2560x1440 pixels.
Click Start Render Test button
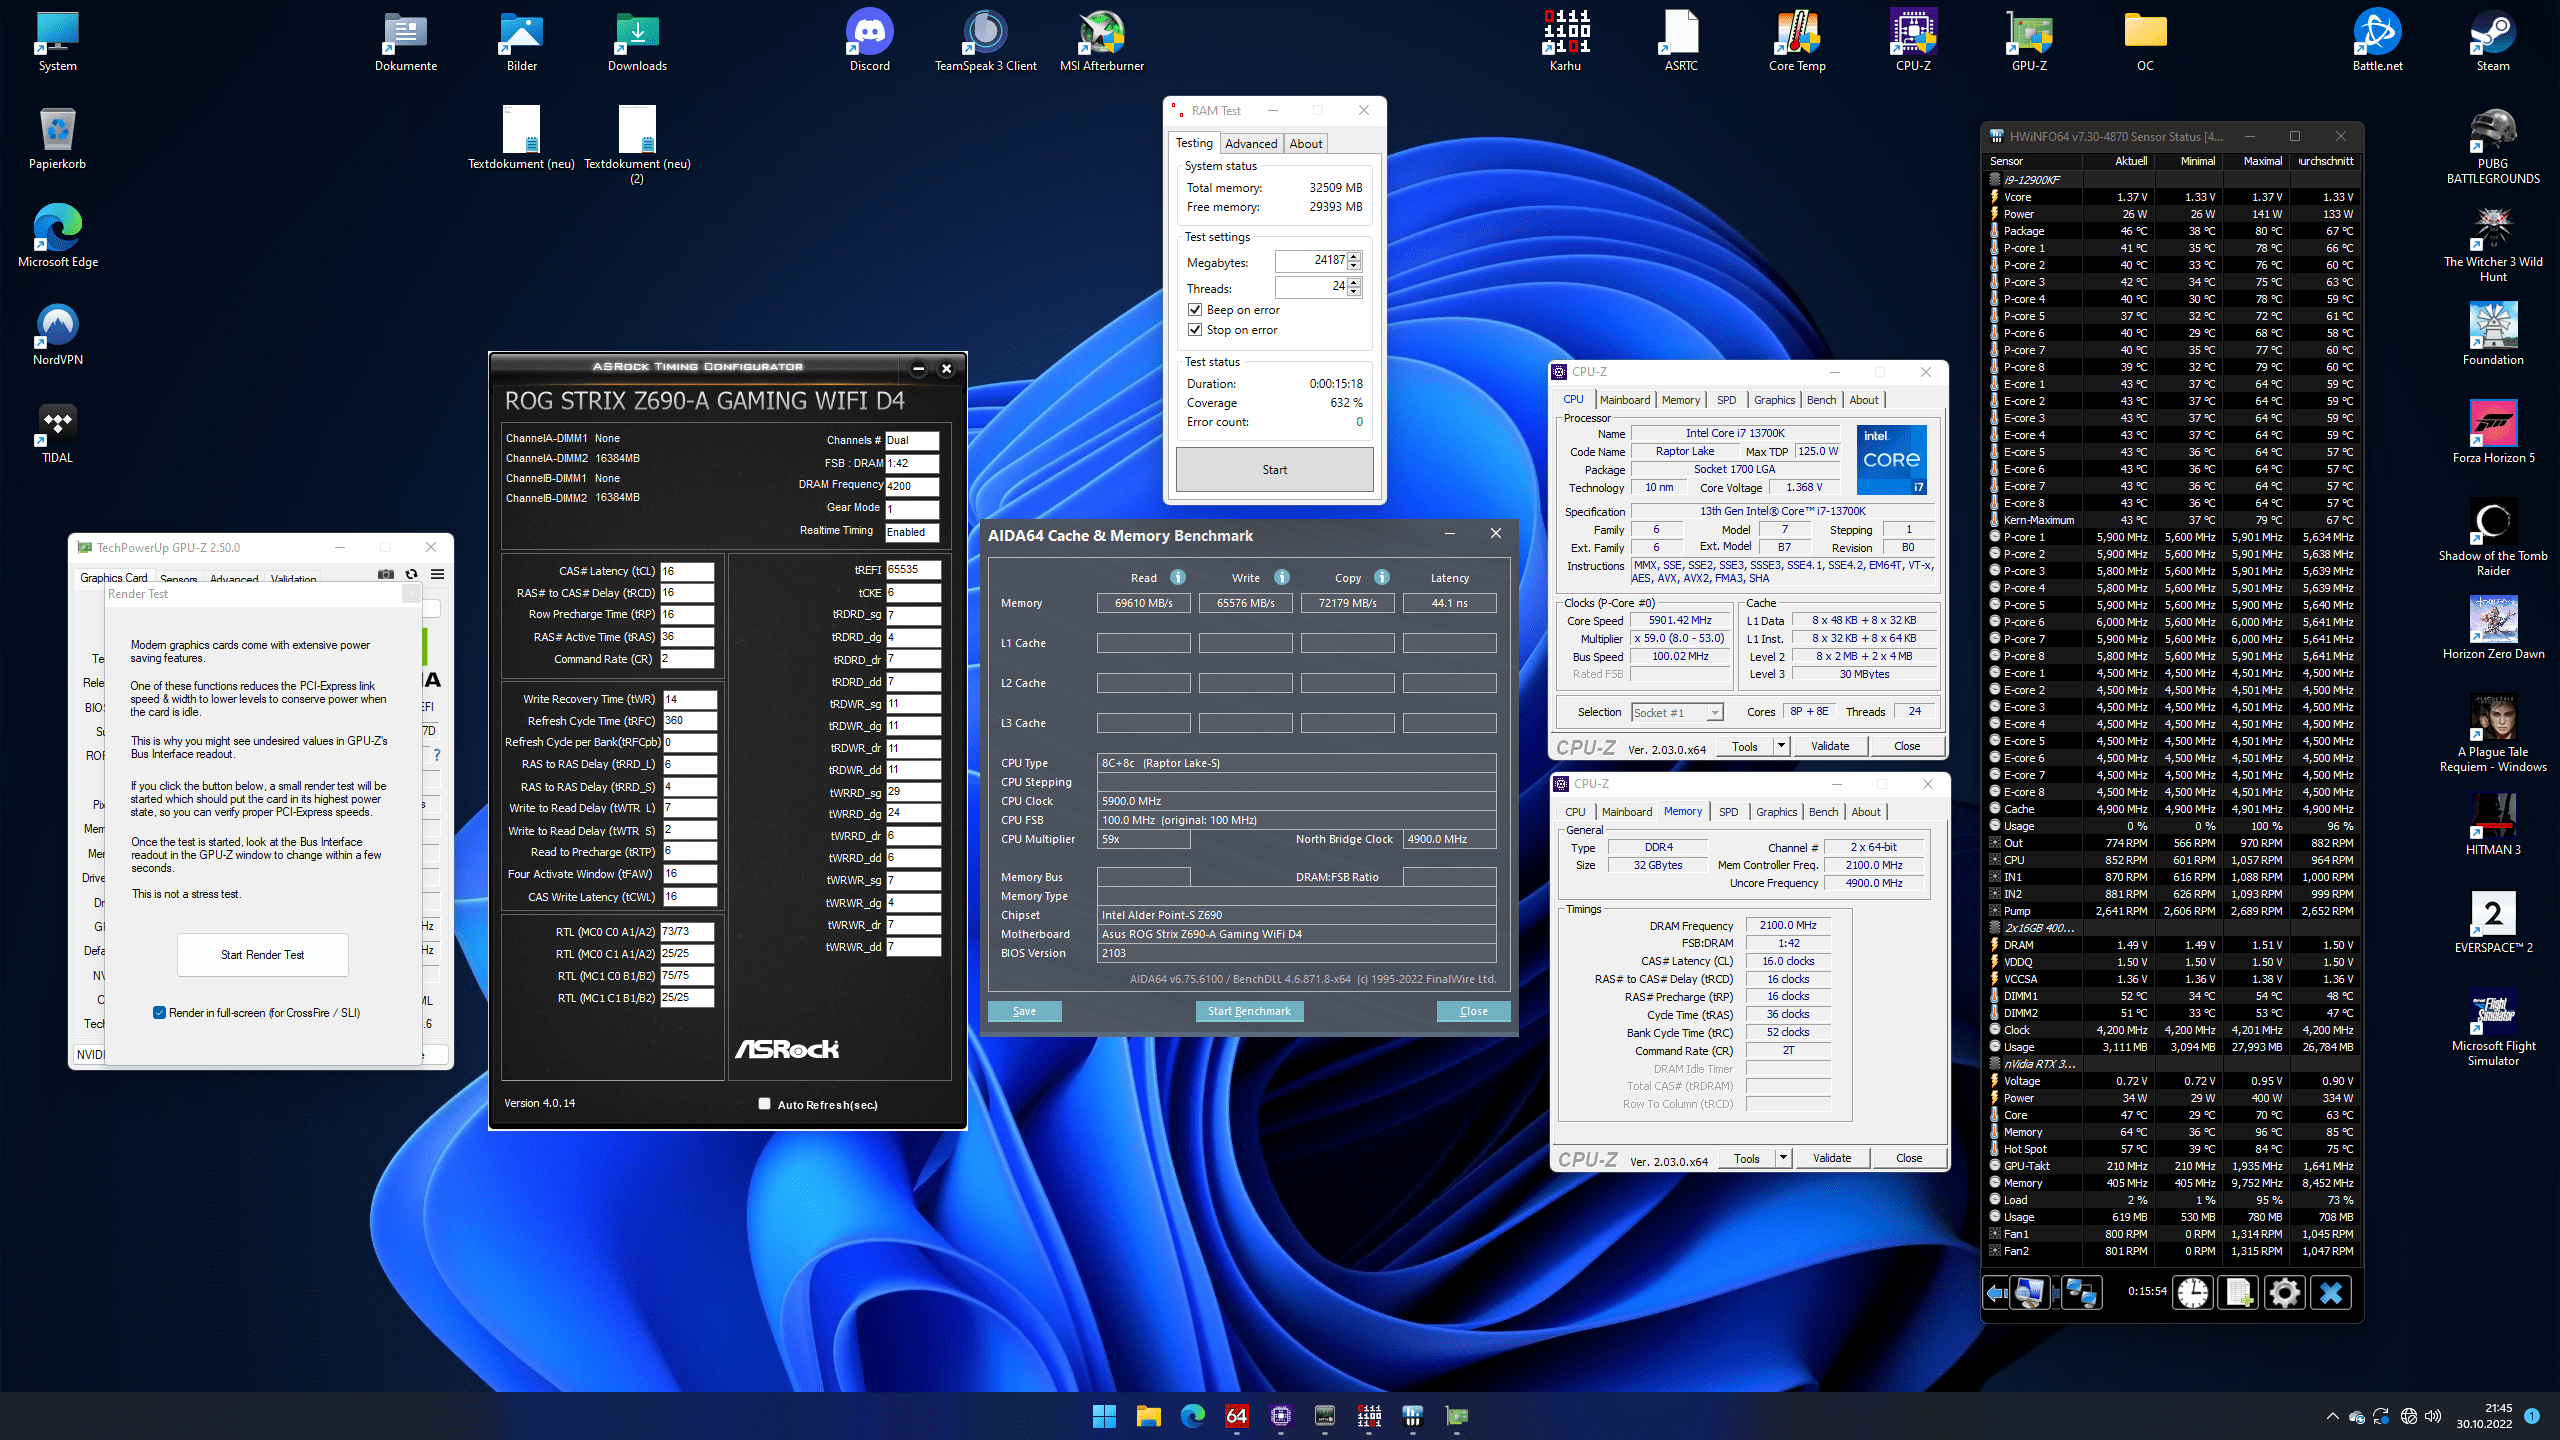[262, 955]
